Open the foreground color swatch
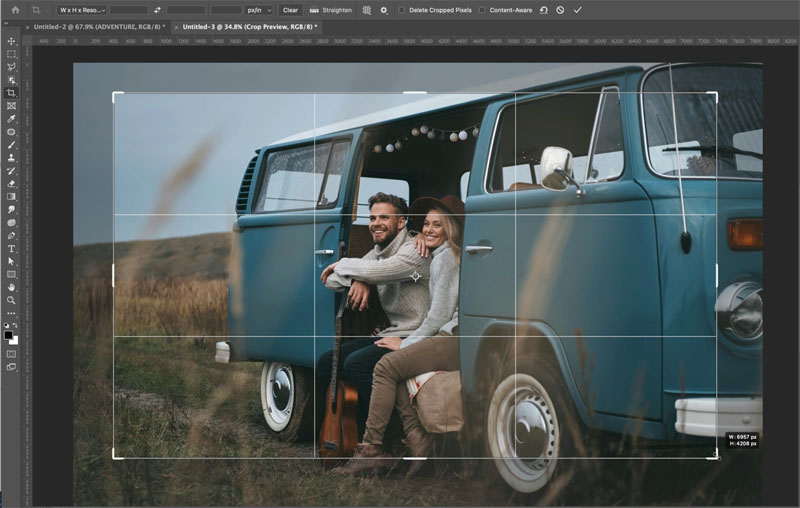 pyautogui.click(x=8, y=335)
